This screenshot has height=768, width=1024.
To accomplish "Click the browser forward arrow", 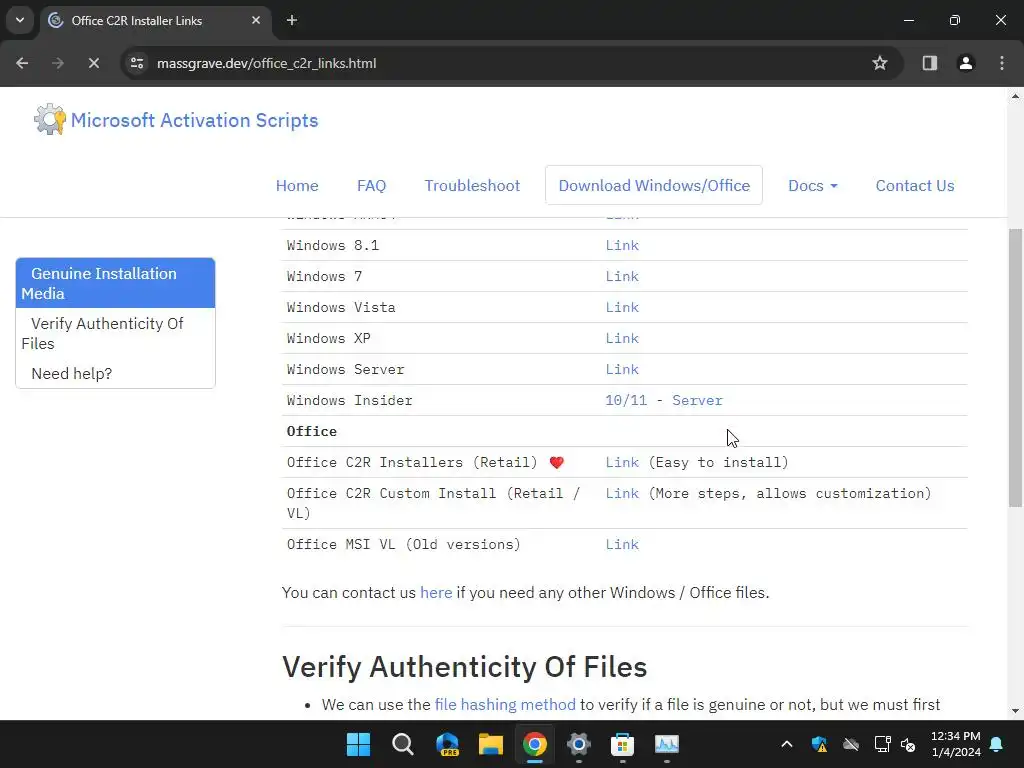I will (58, 63).
